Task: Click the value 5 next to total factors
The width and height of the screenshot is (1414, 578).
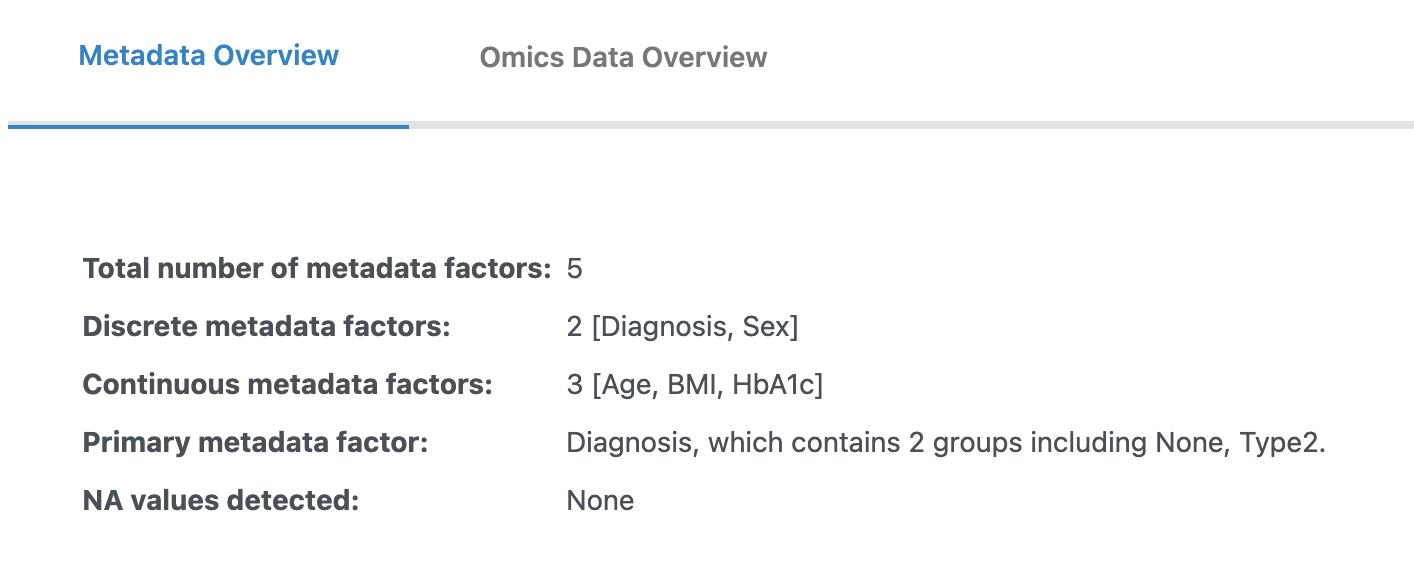Action: (575, 268)
